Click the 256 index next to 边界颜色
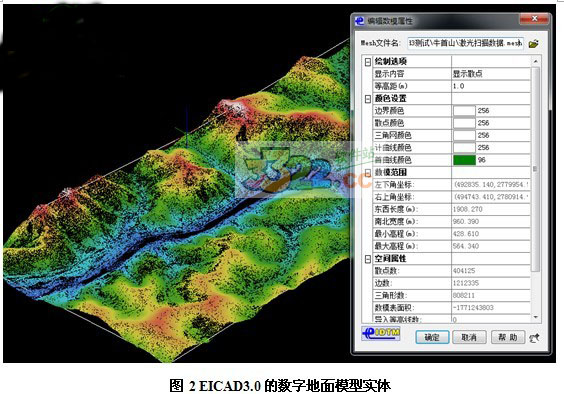 point(483,110)
